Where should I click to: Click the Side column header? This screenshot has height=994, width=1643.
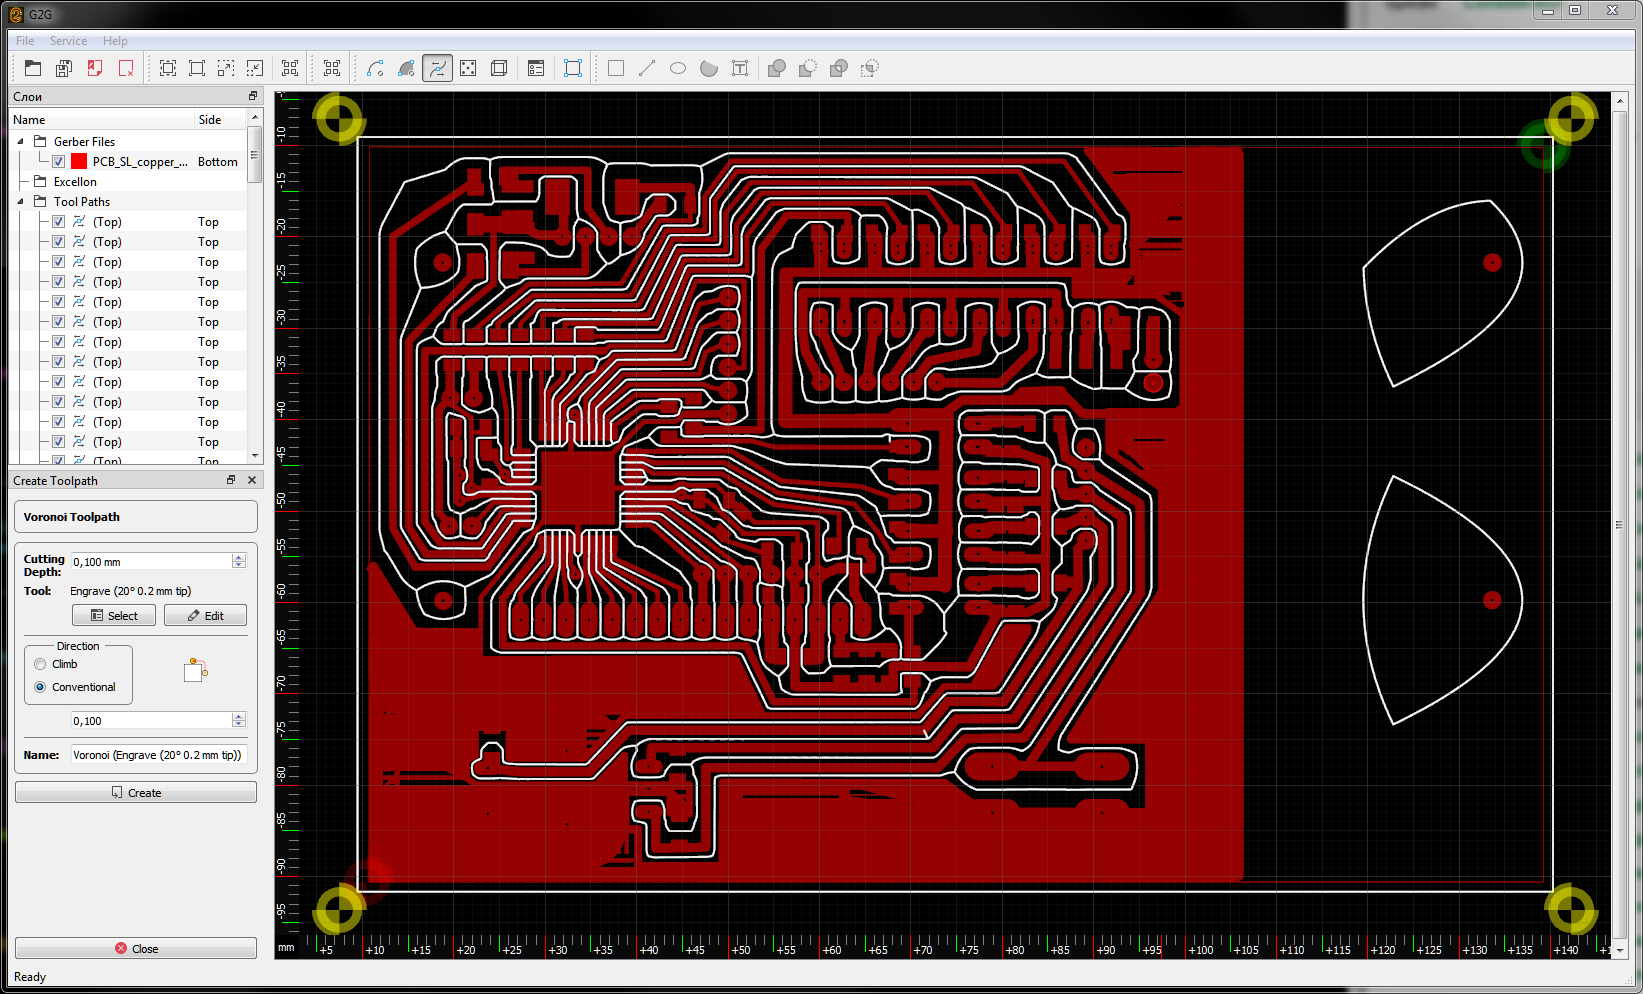coord(220,120)
